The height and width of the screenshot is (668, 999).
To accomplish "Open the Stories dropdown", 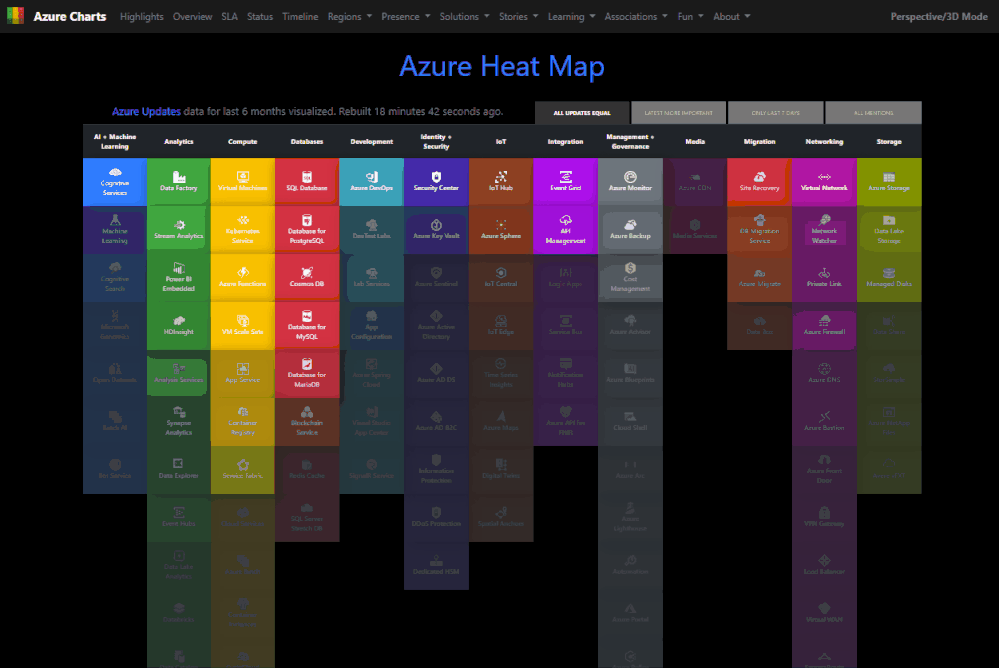I will 519,17.
